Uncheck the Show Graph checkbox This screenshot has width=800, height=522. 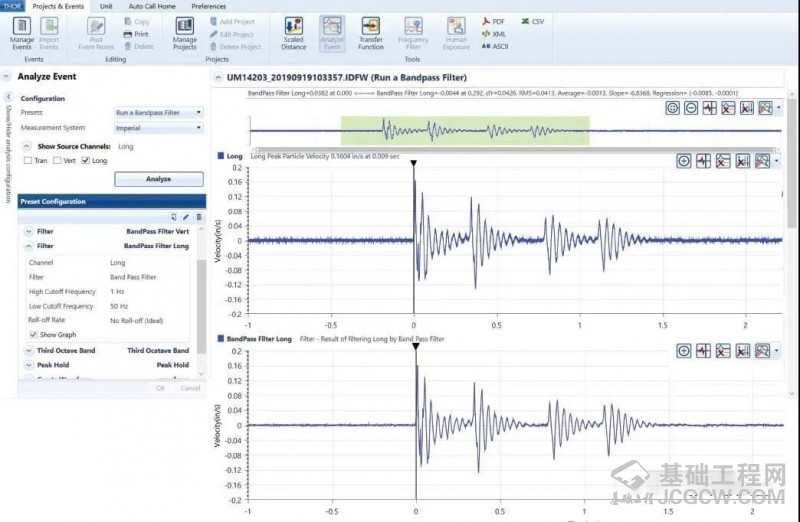point(33,335)
